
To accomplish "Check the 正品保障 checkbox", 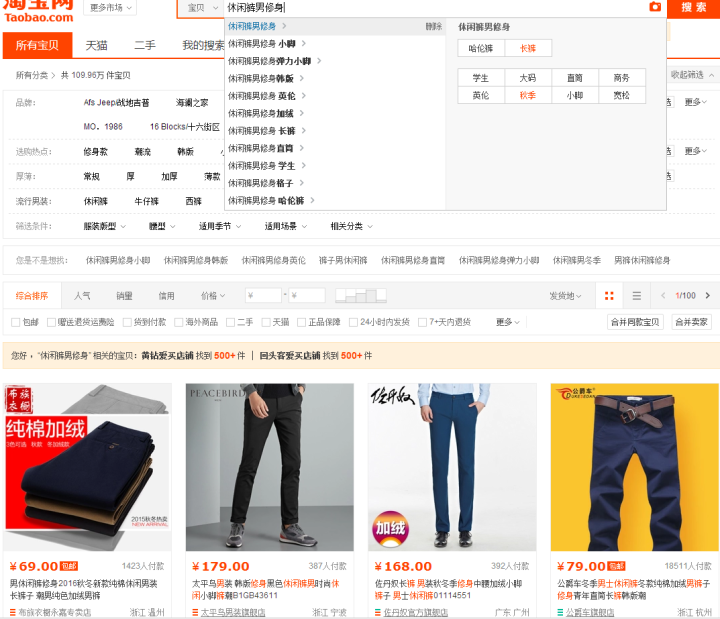I will [x=301, y=322].
